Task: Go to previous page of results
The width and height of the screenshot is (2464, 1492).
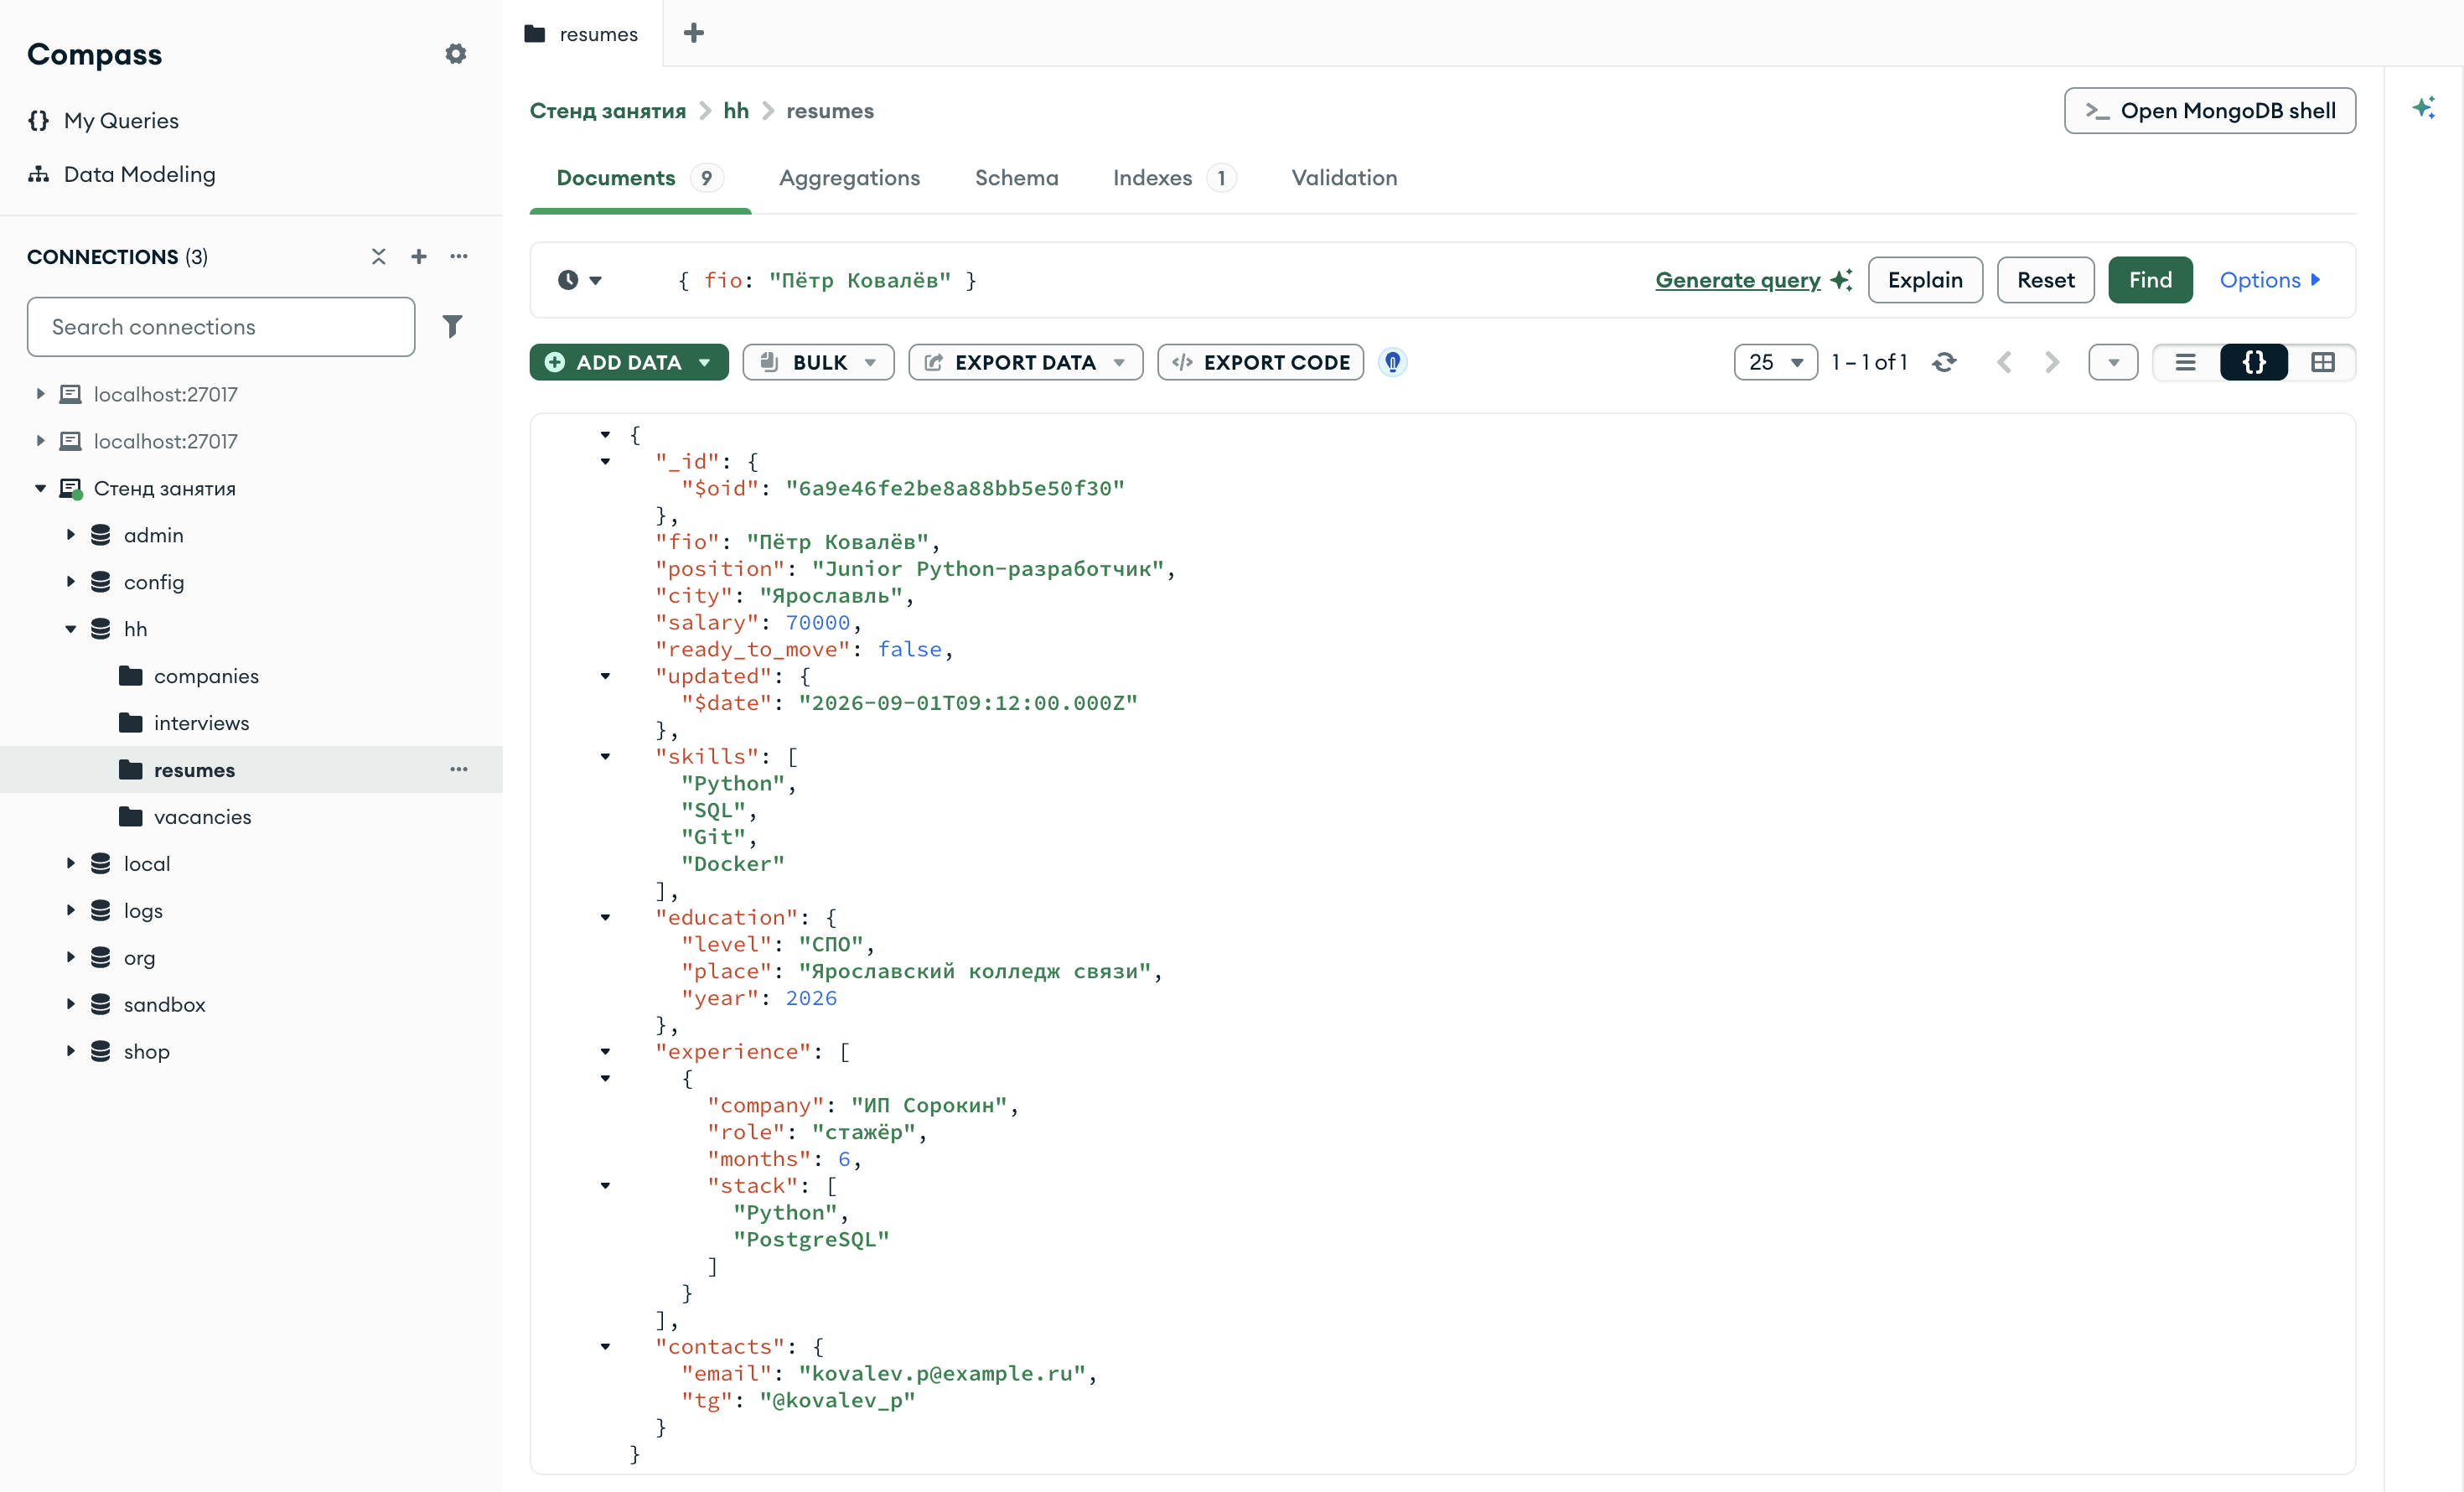Action: [2004, 363]
